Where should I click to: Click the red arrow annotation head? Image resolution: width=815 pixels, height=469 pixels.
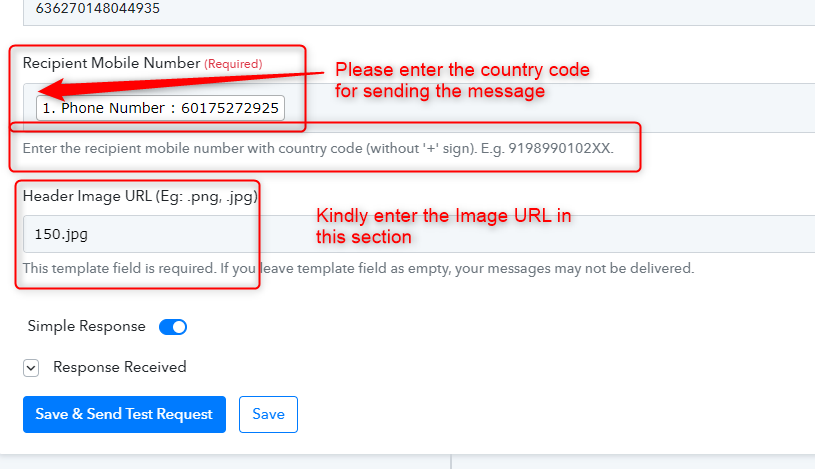pos(51,89)
